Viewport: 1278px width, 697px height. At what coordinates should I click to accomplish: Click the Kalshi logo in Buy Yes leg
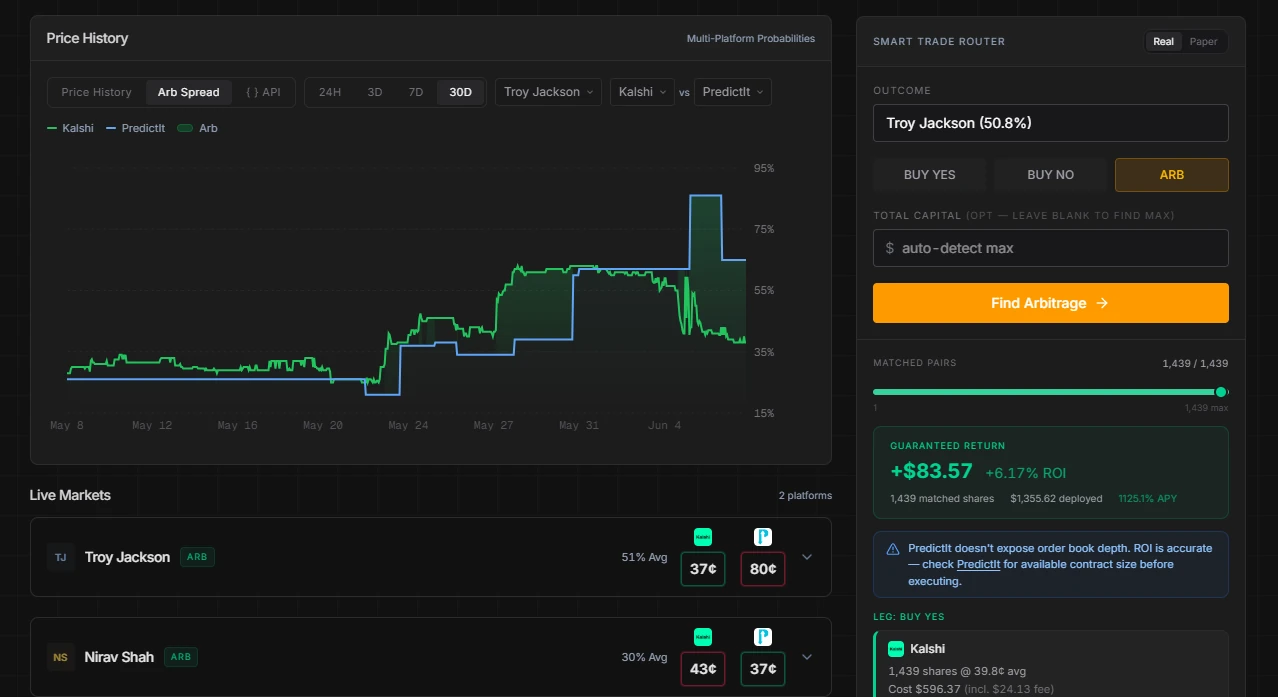pyautogui.click(x=896, y=648)
